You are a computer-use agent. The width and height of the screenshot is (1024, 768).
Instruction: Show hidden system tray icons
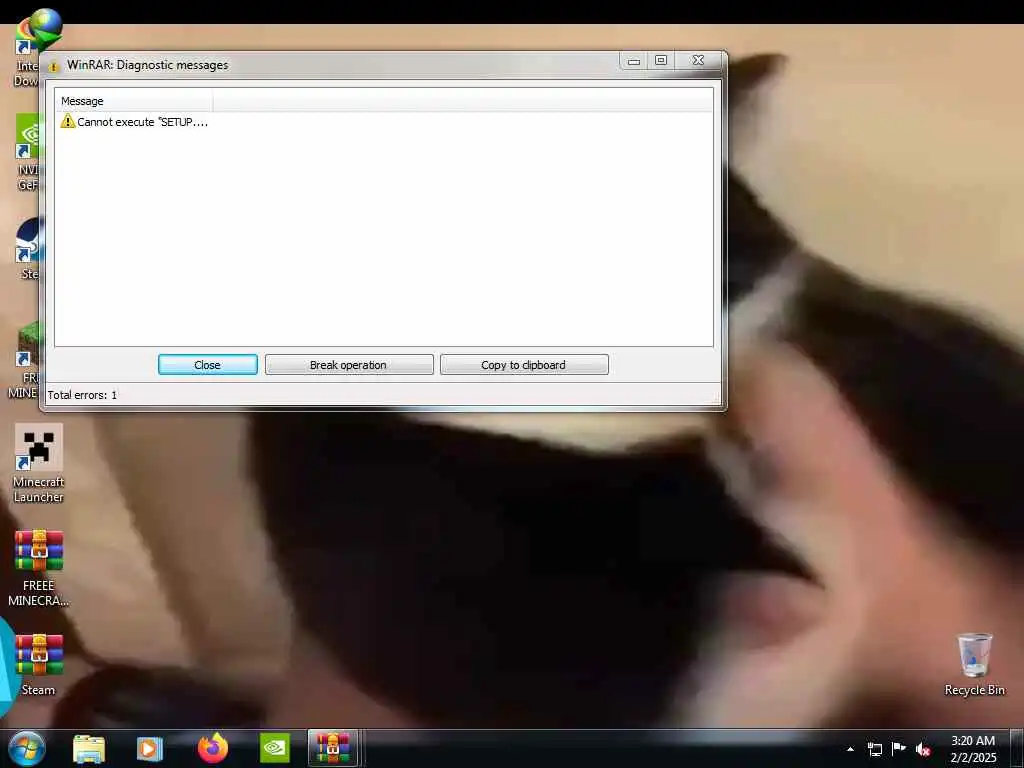point(850,749)
